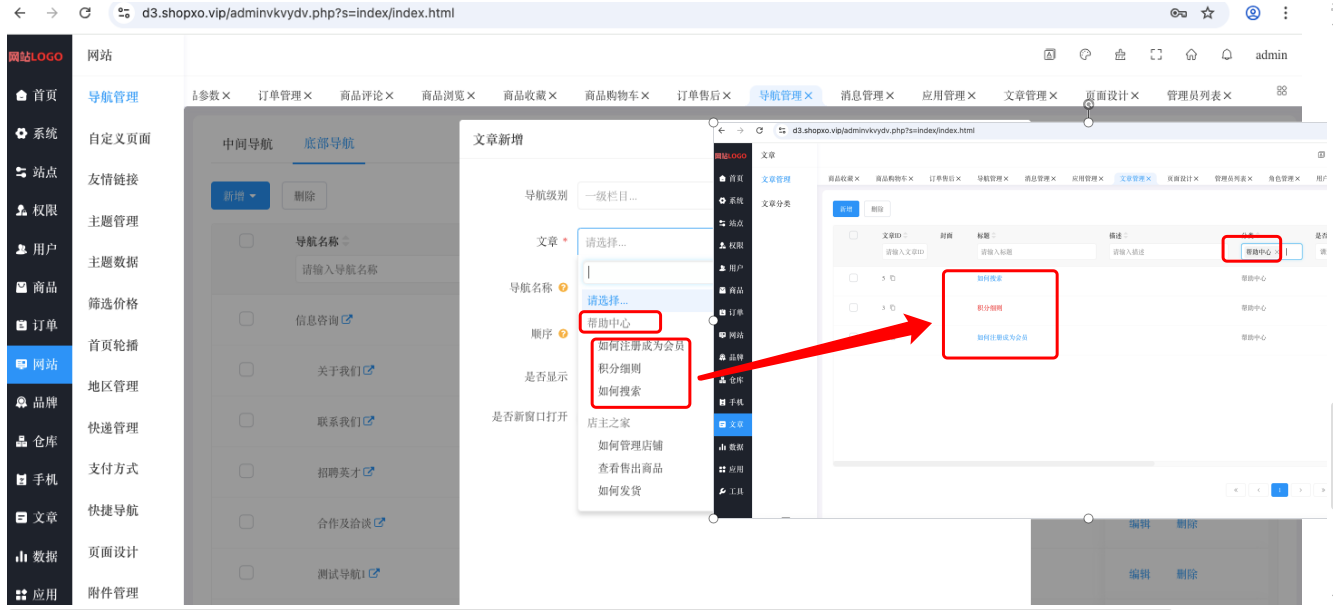Open the Chrome three-dot menu
Viewport: 1333px width, 610px height.
[1286, 13]
